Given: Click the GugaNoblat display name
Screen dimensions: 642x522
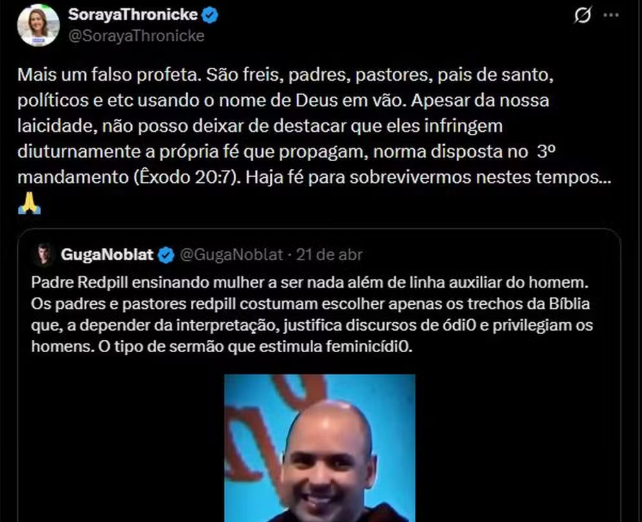Looking at the screenshot, I should 107,255.
